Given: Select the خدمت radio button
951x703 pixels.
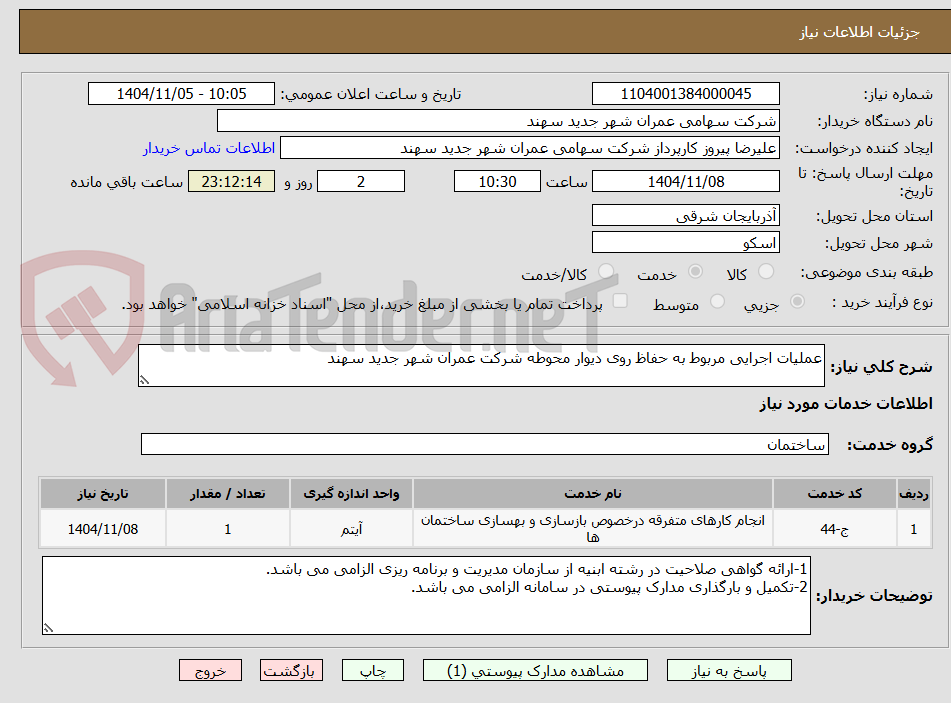Looking at the screenshot, I should 695,271.
